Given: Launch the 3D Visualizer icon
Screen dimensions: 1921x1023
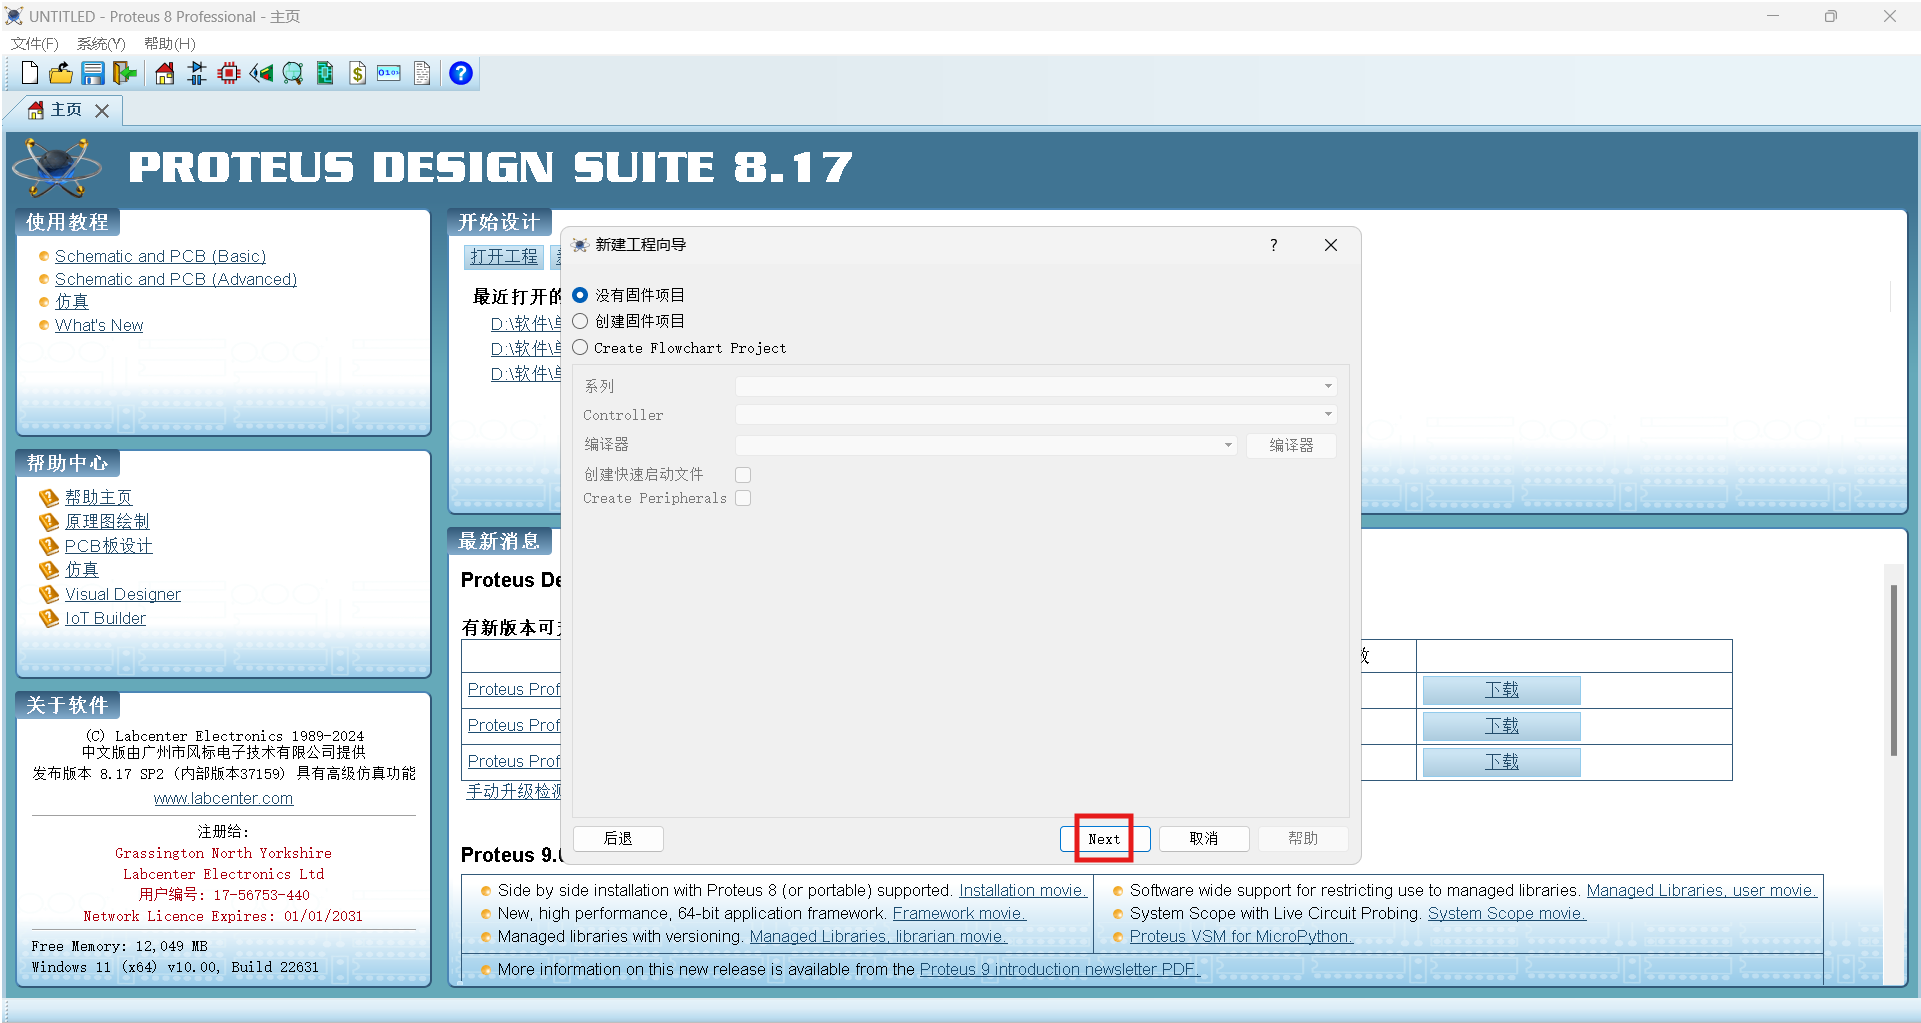Looking at the screenshot, I should [x=261, y=73].
